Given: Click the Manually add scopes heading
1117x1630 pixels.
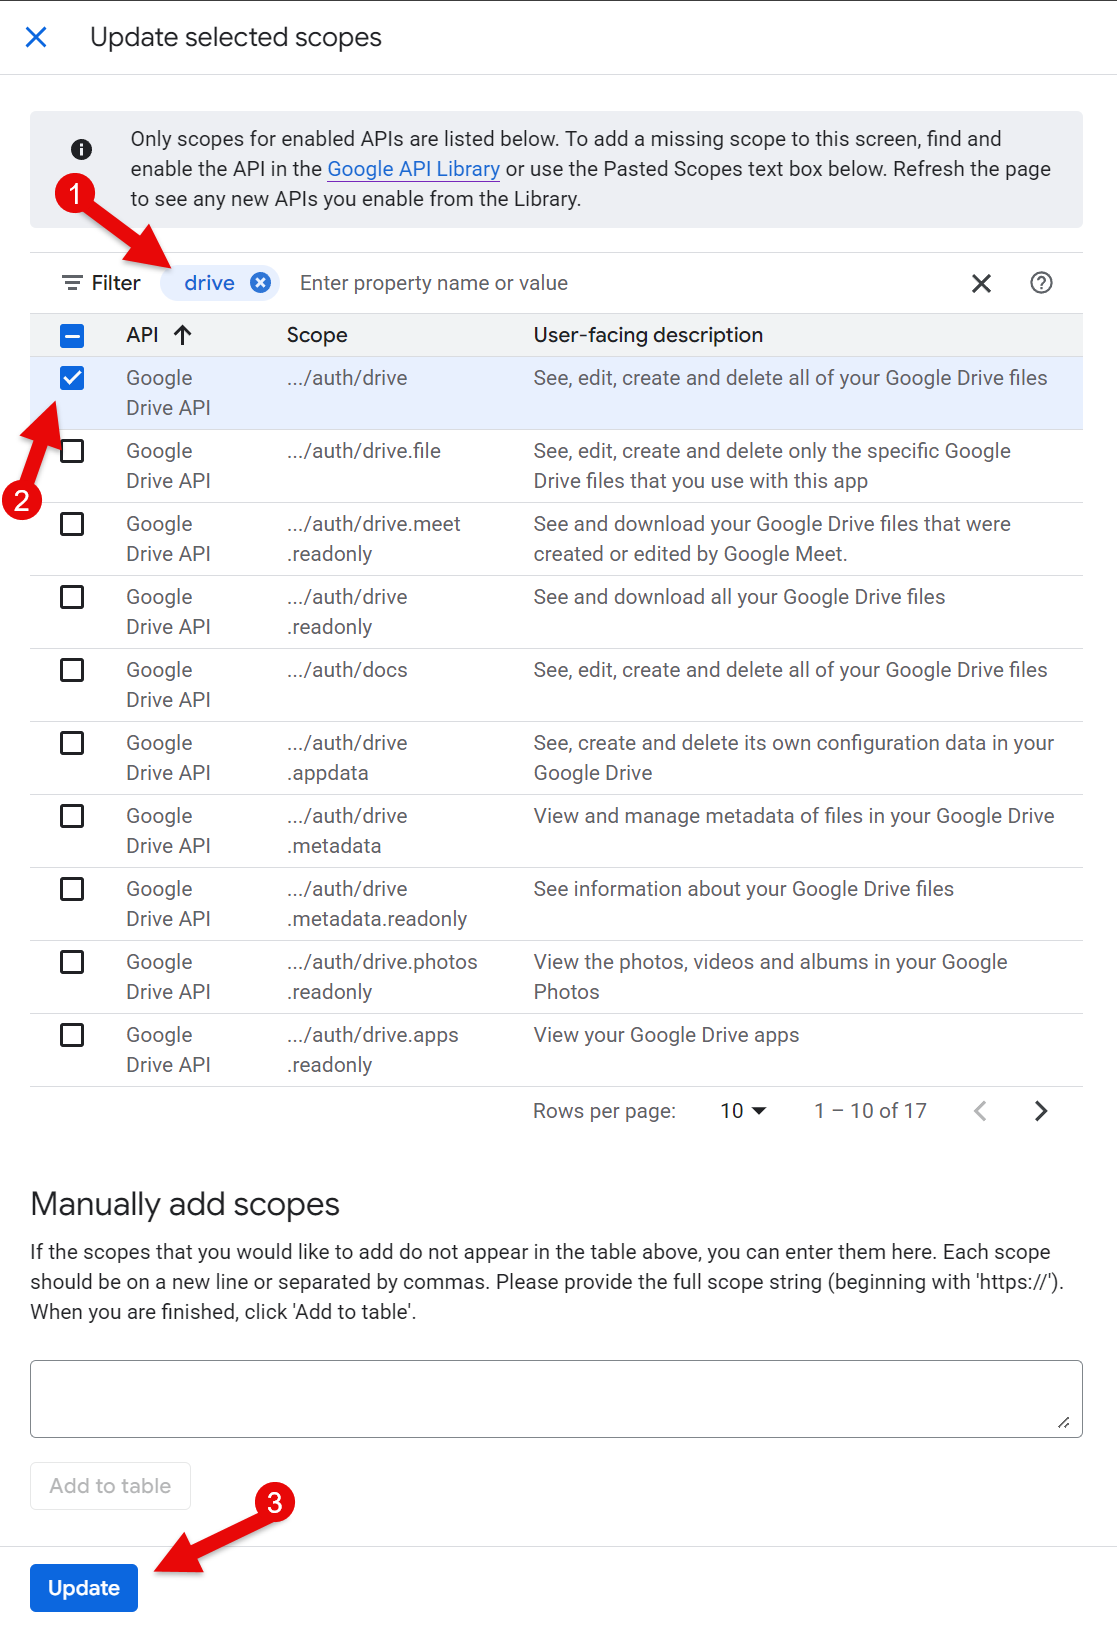Looking at the screenshot, I should pos(185,1204).
